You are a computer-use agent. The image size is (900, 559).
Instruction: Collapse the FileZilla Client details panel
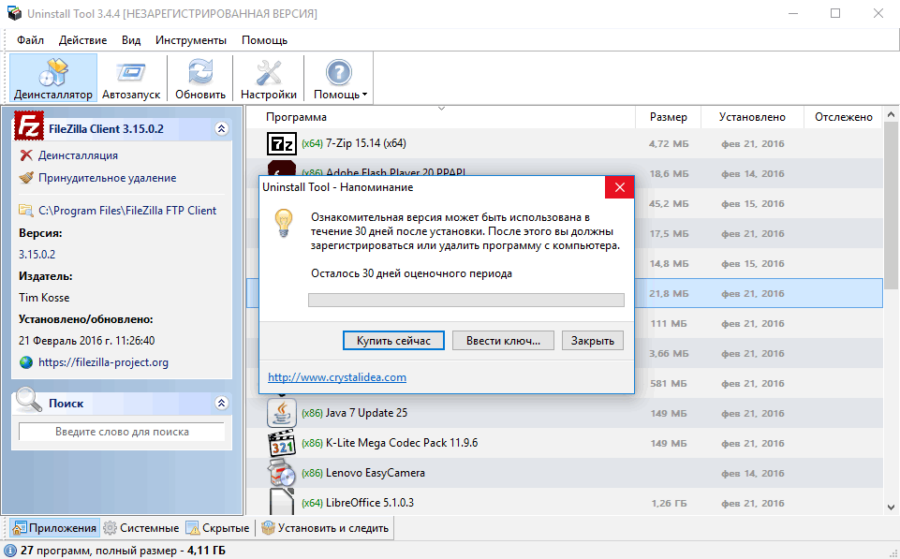(222, 129)
